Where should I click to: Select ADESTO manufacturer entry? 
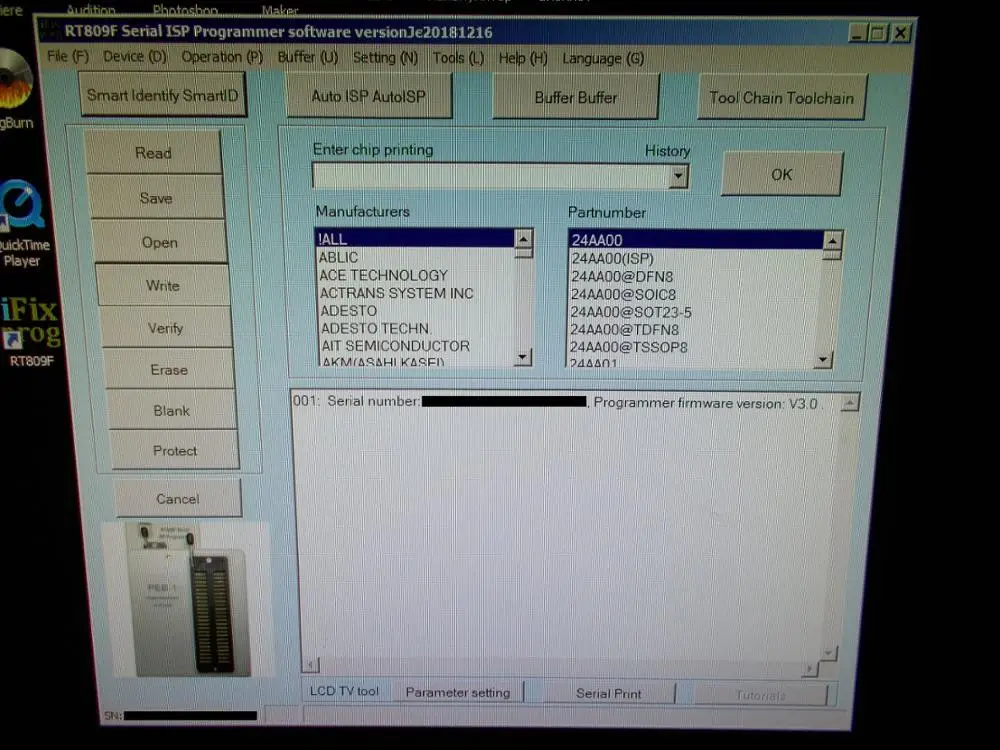(416, 311)
